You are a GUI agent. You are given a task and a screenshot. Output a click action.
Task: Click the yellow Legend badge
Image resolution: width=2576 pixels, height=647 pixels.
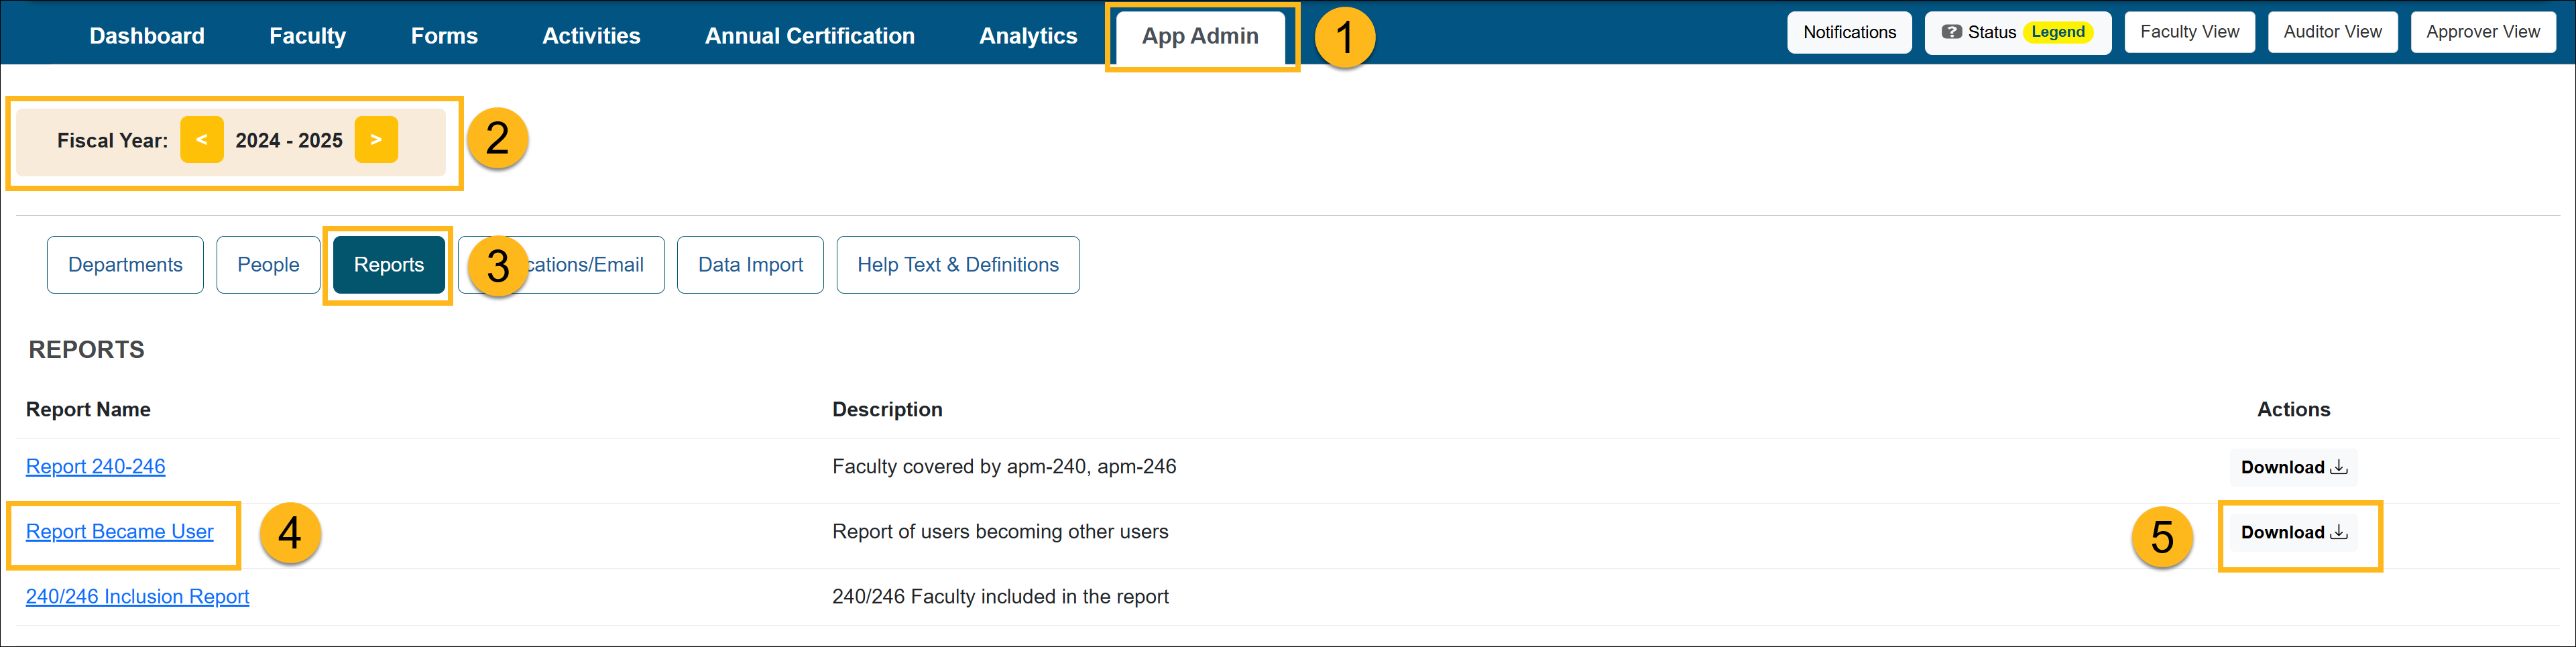pos(2057,31)
